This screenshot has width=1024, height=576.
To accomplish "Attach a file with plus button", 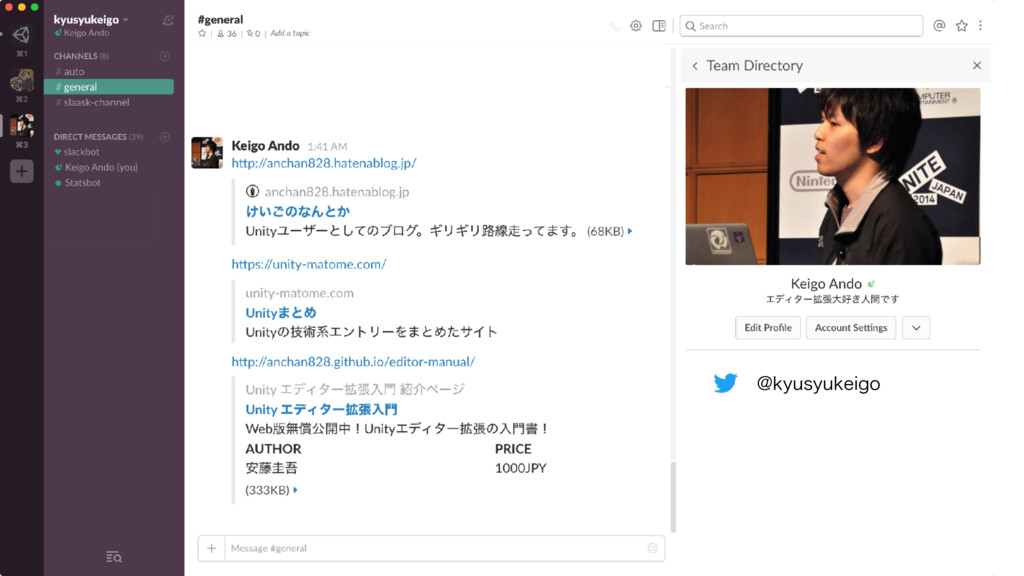I will [x=212, y=549].
